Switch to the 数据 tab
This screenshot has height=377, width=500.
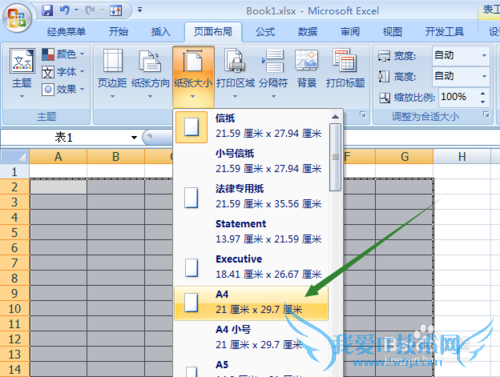tap(308, 32)
